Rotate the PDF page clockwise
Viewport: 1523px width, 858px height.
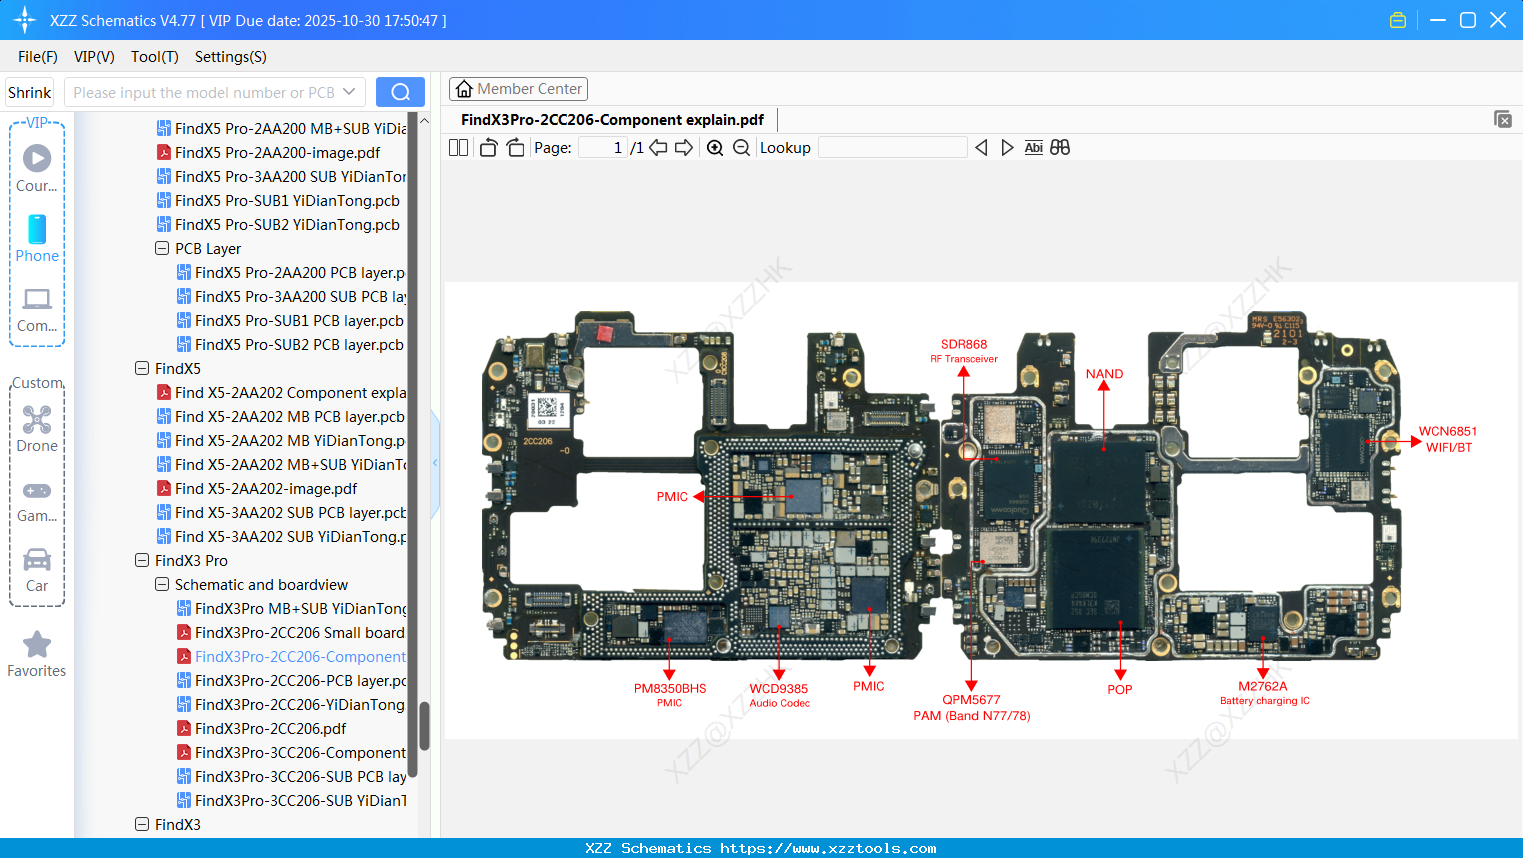(514, 147)
